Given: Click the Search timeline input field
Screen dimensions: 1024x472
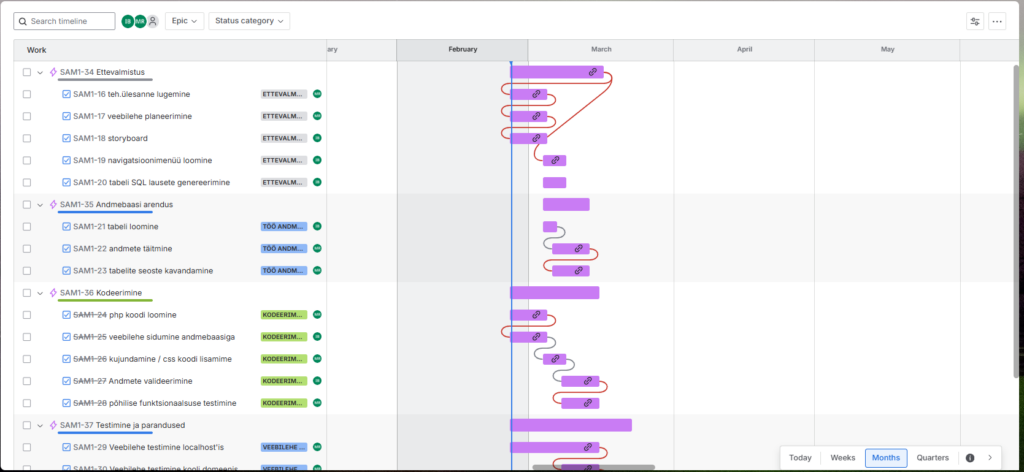Looking at the screenshot, I should [66, 21].
